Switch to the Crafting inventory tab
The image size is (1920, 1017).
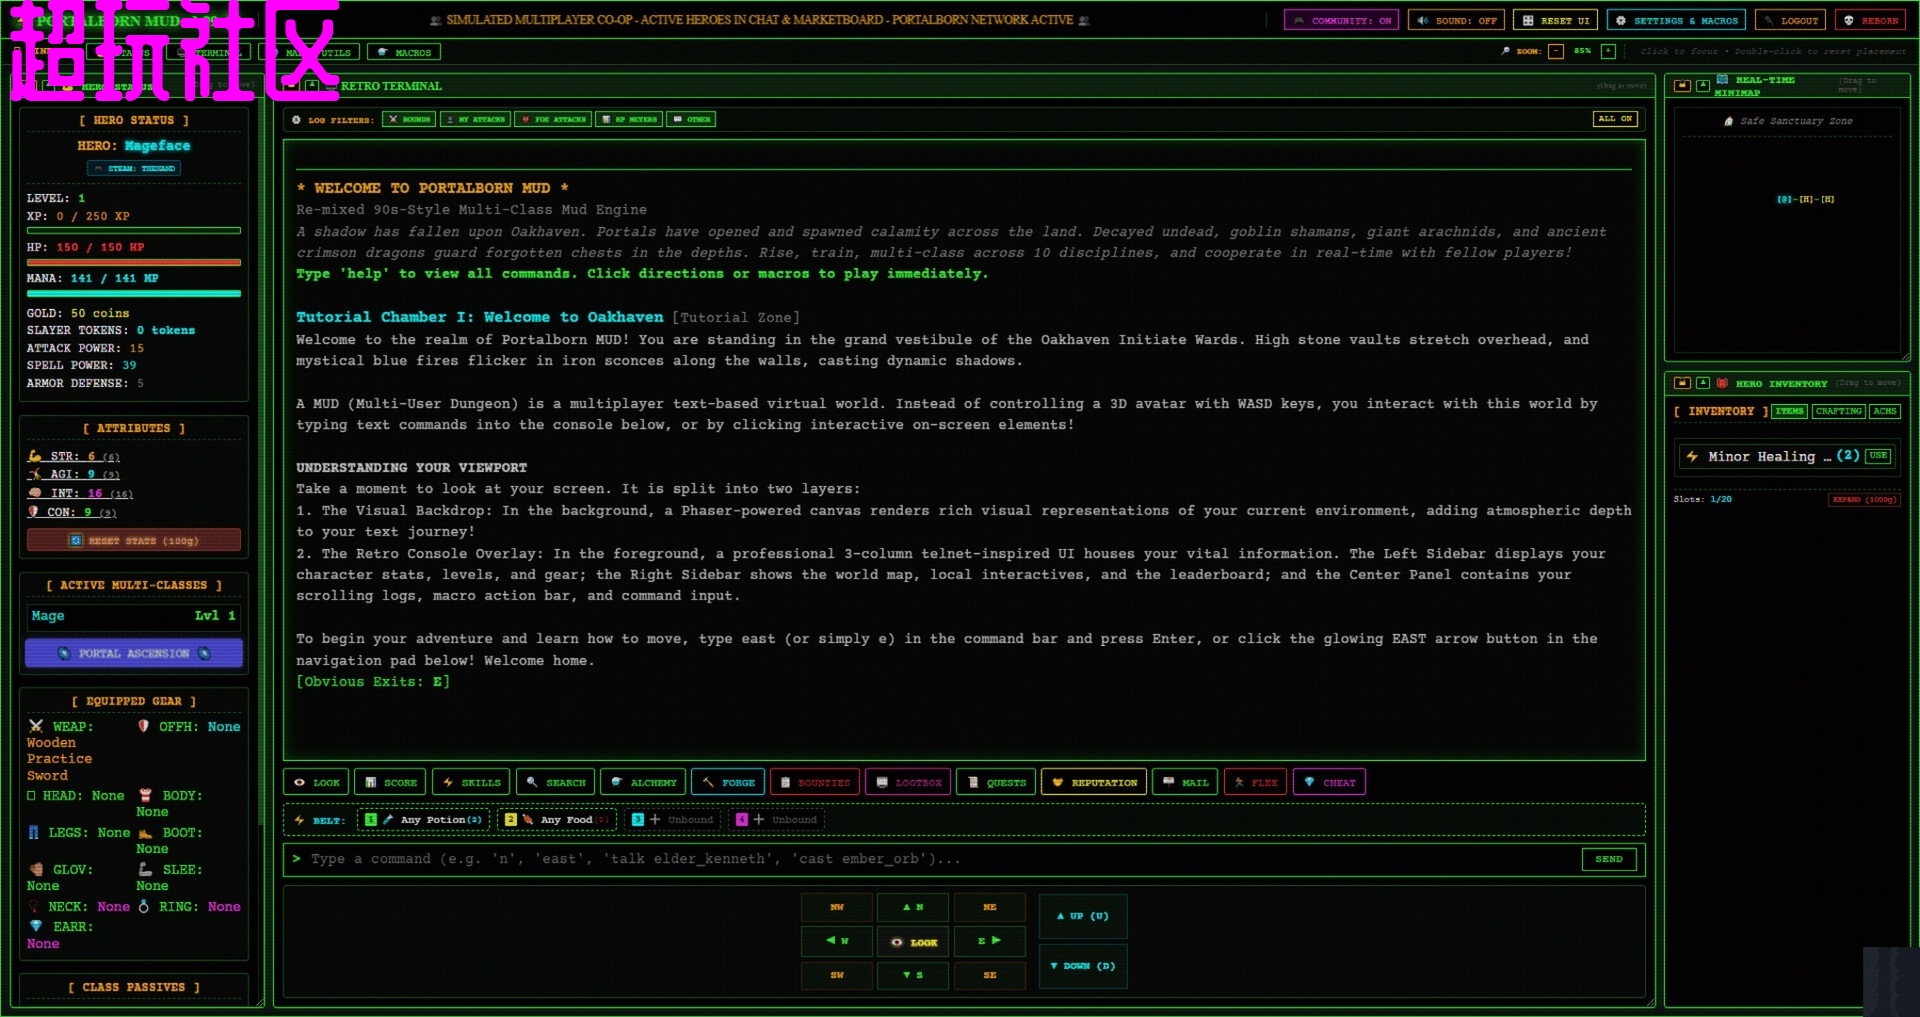(x=1838, y=411)
